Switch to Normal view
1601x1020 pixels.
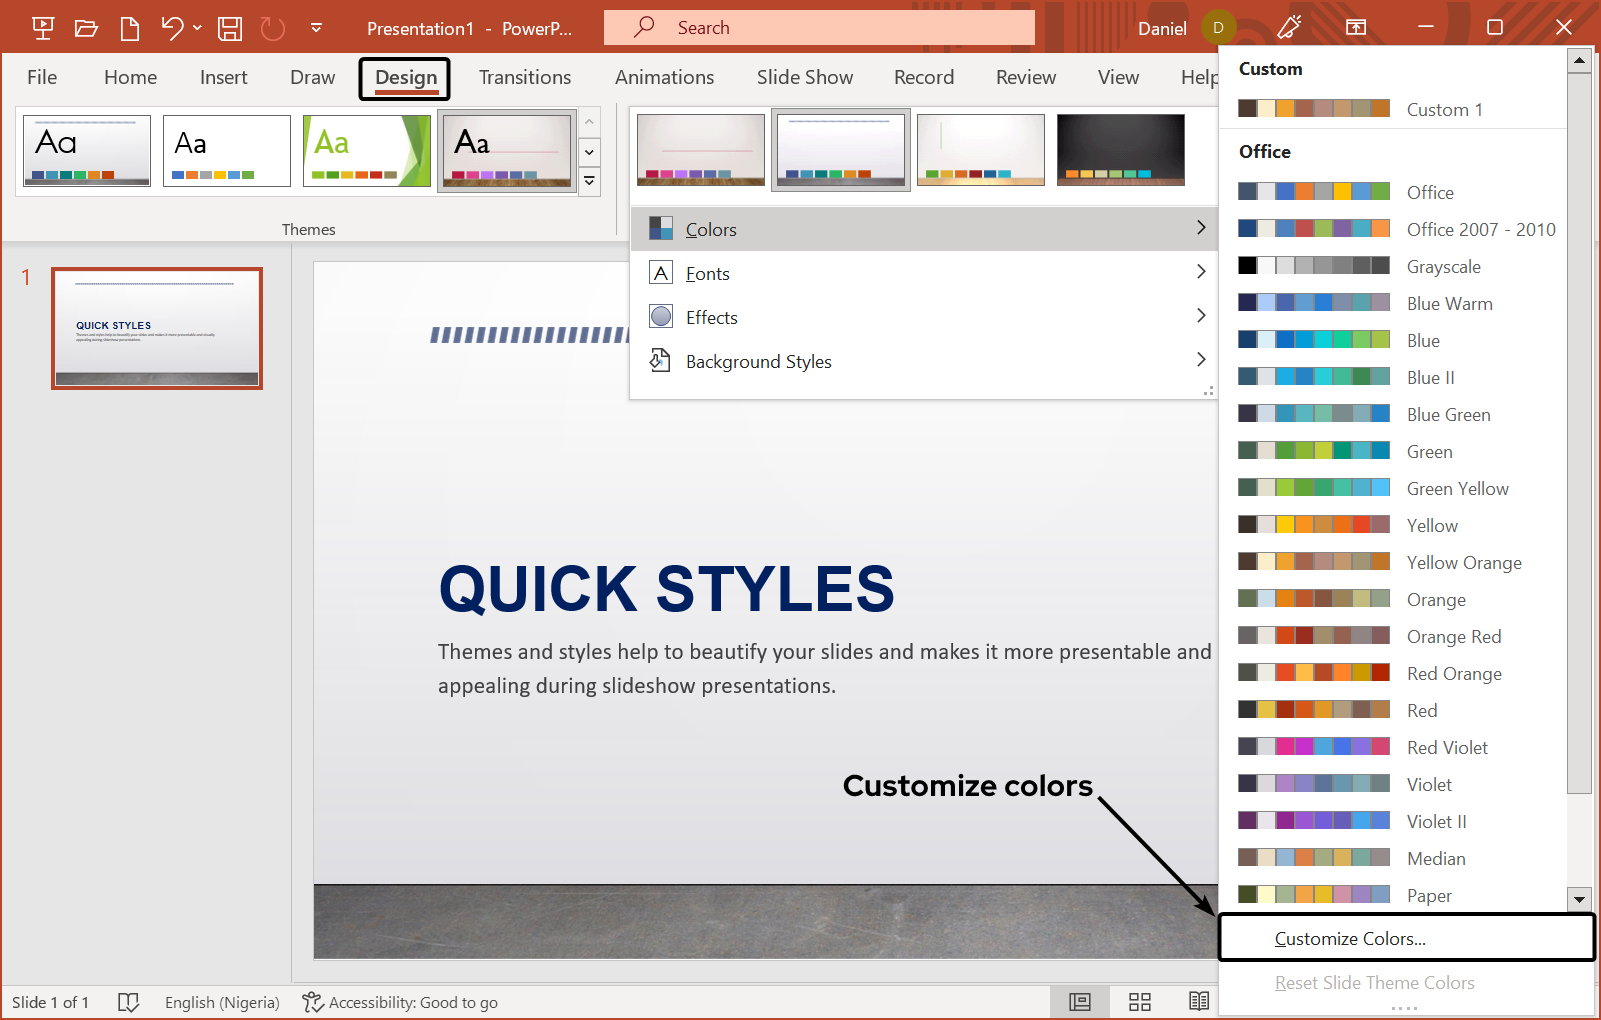(1079, 1001)
